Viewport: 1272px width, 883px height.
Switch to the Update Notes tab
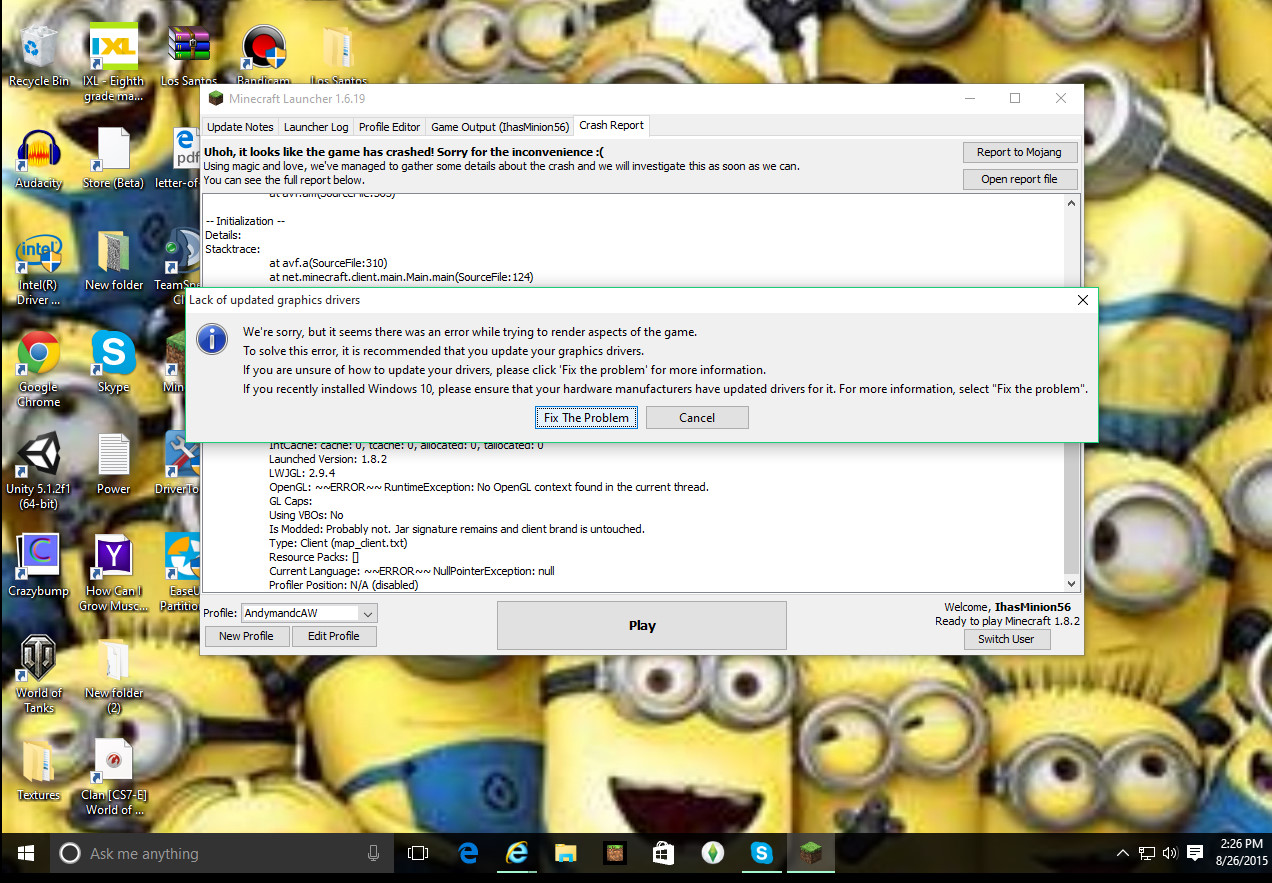[x=240, y=127]
